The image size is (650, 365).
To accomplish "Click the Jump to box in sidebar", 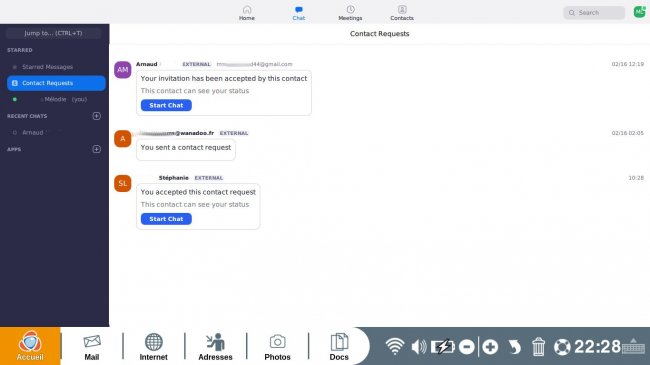I will 53,33.
